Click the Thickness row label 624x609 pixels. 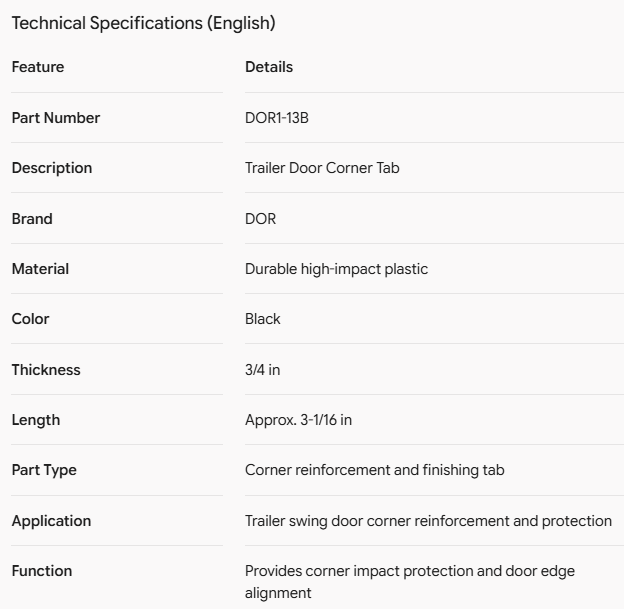pyautogui.click(x=46, y=370)
